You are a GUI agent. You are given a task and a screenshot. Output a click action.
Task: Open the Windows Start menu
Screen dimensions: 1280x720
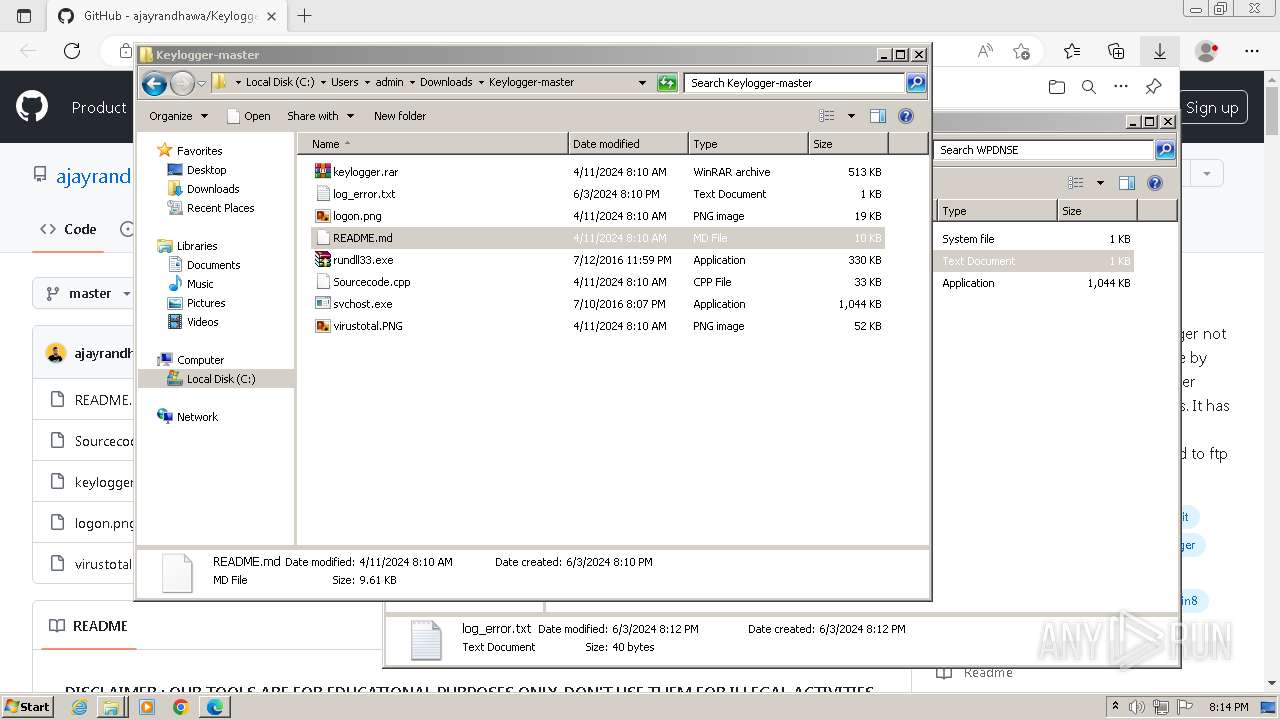[x=28, y=706]
